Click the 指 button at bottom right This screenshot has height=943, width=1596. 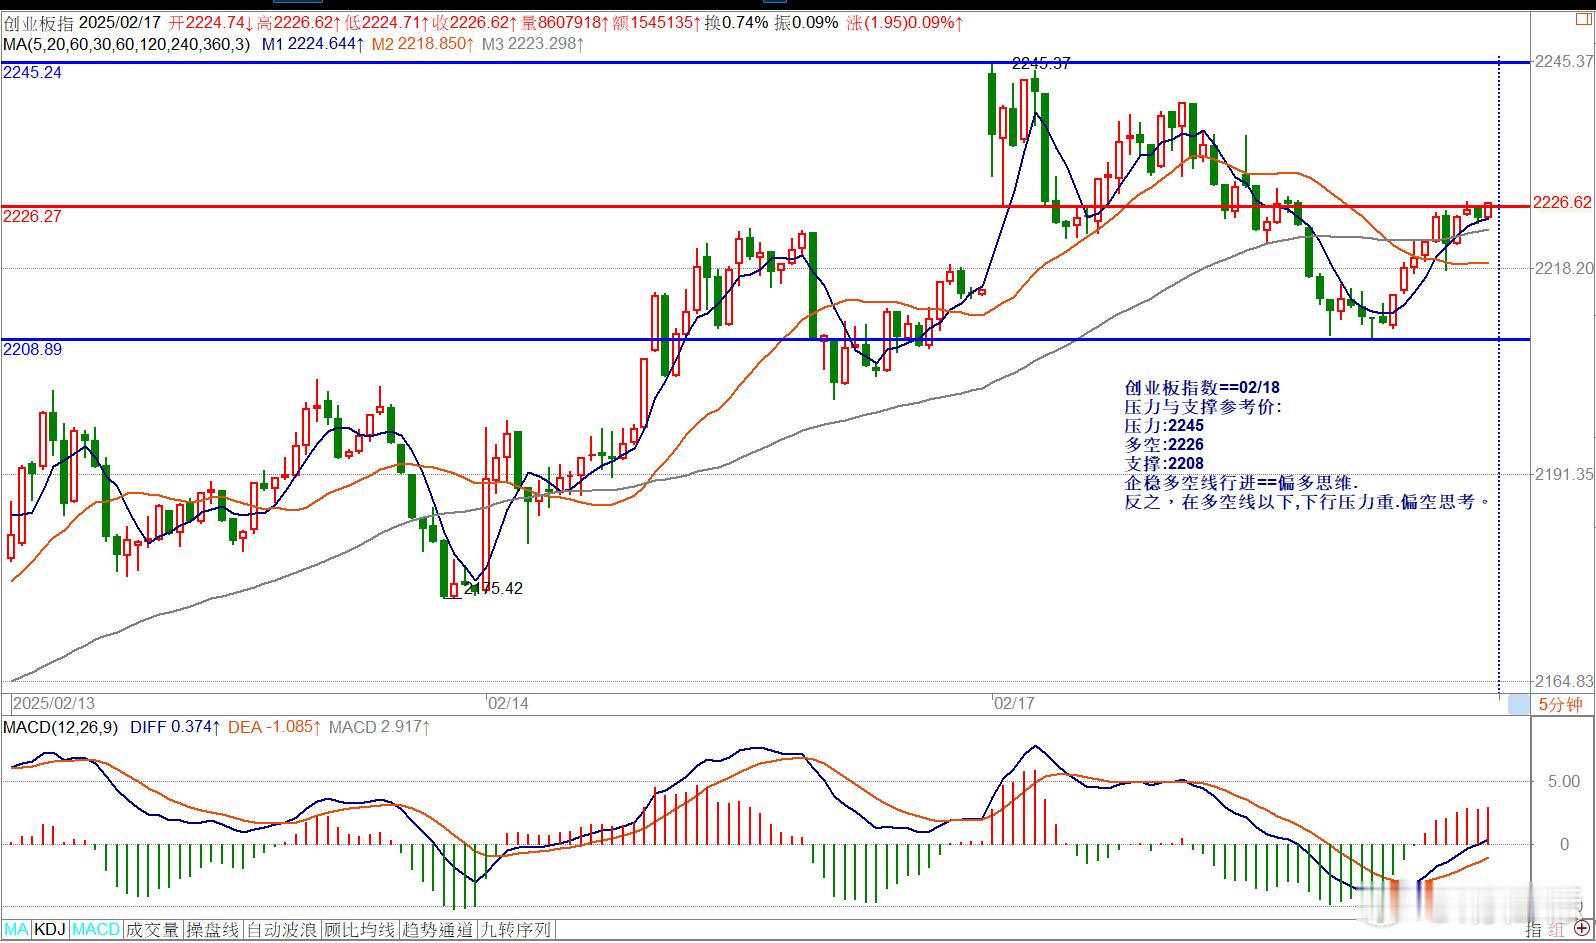click(x=1533, y=930)
